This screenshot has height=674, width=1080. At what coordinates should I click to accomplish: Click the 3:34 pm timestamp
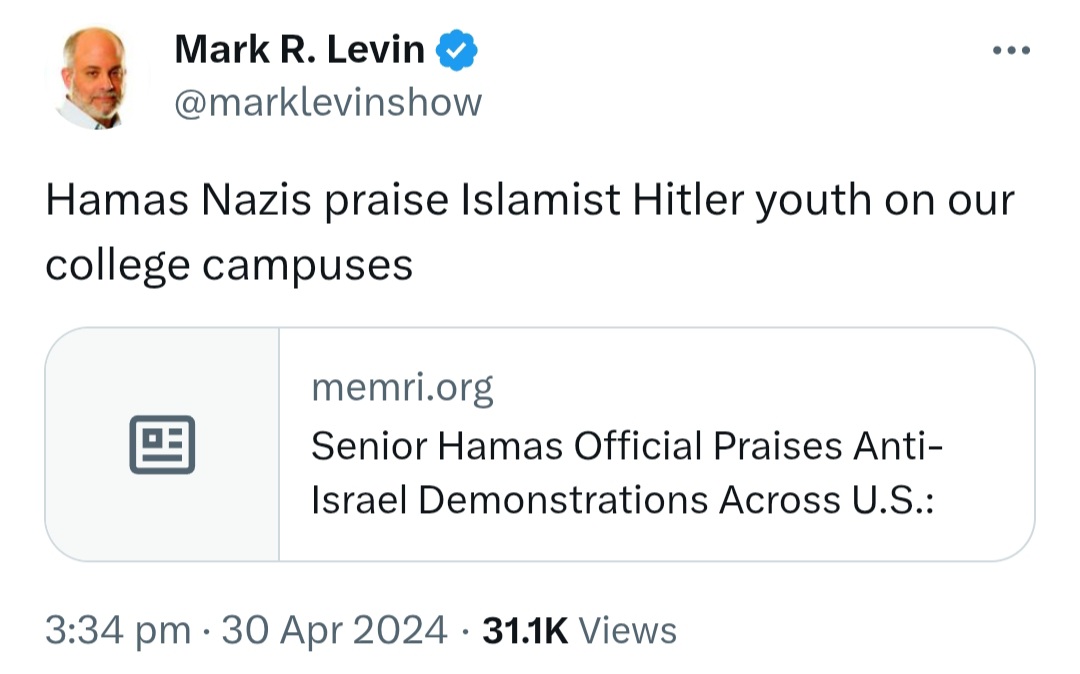118,631
